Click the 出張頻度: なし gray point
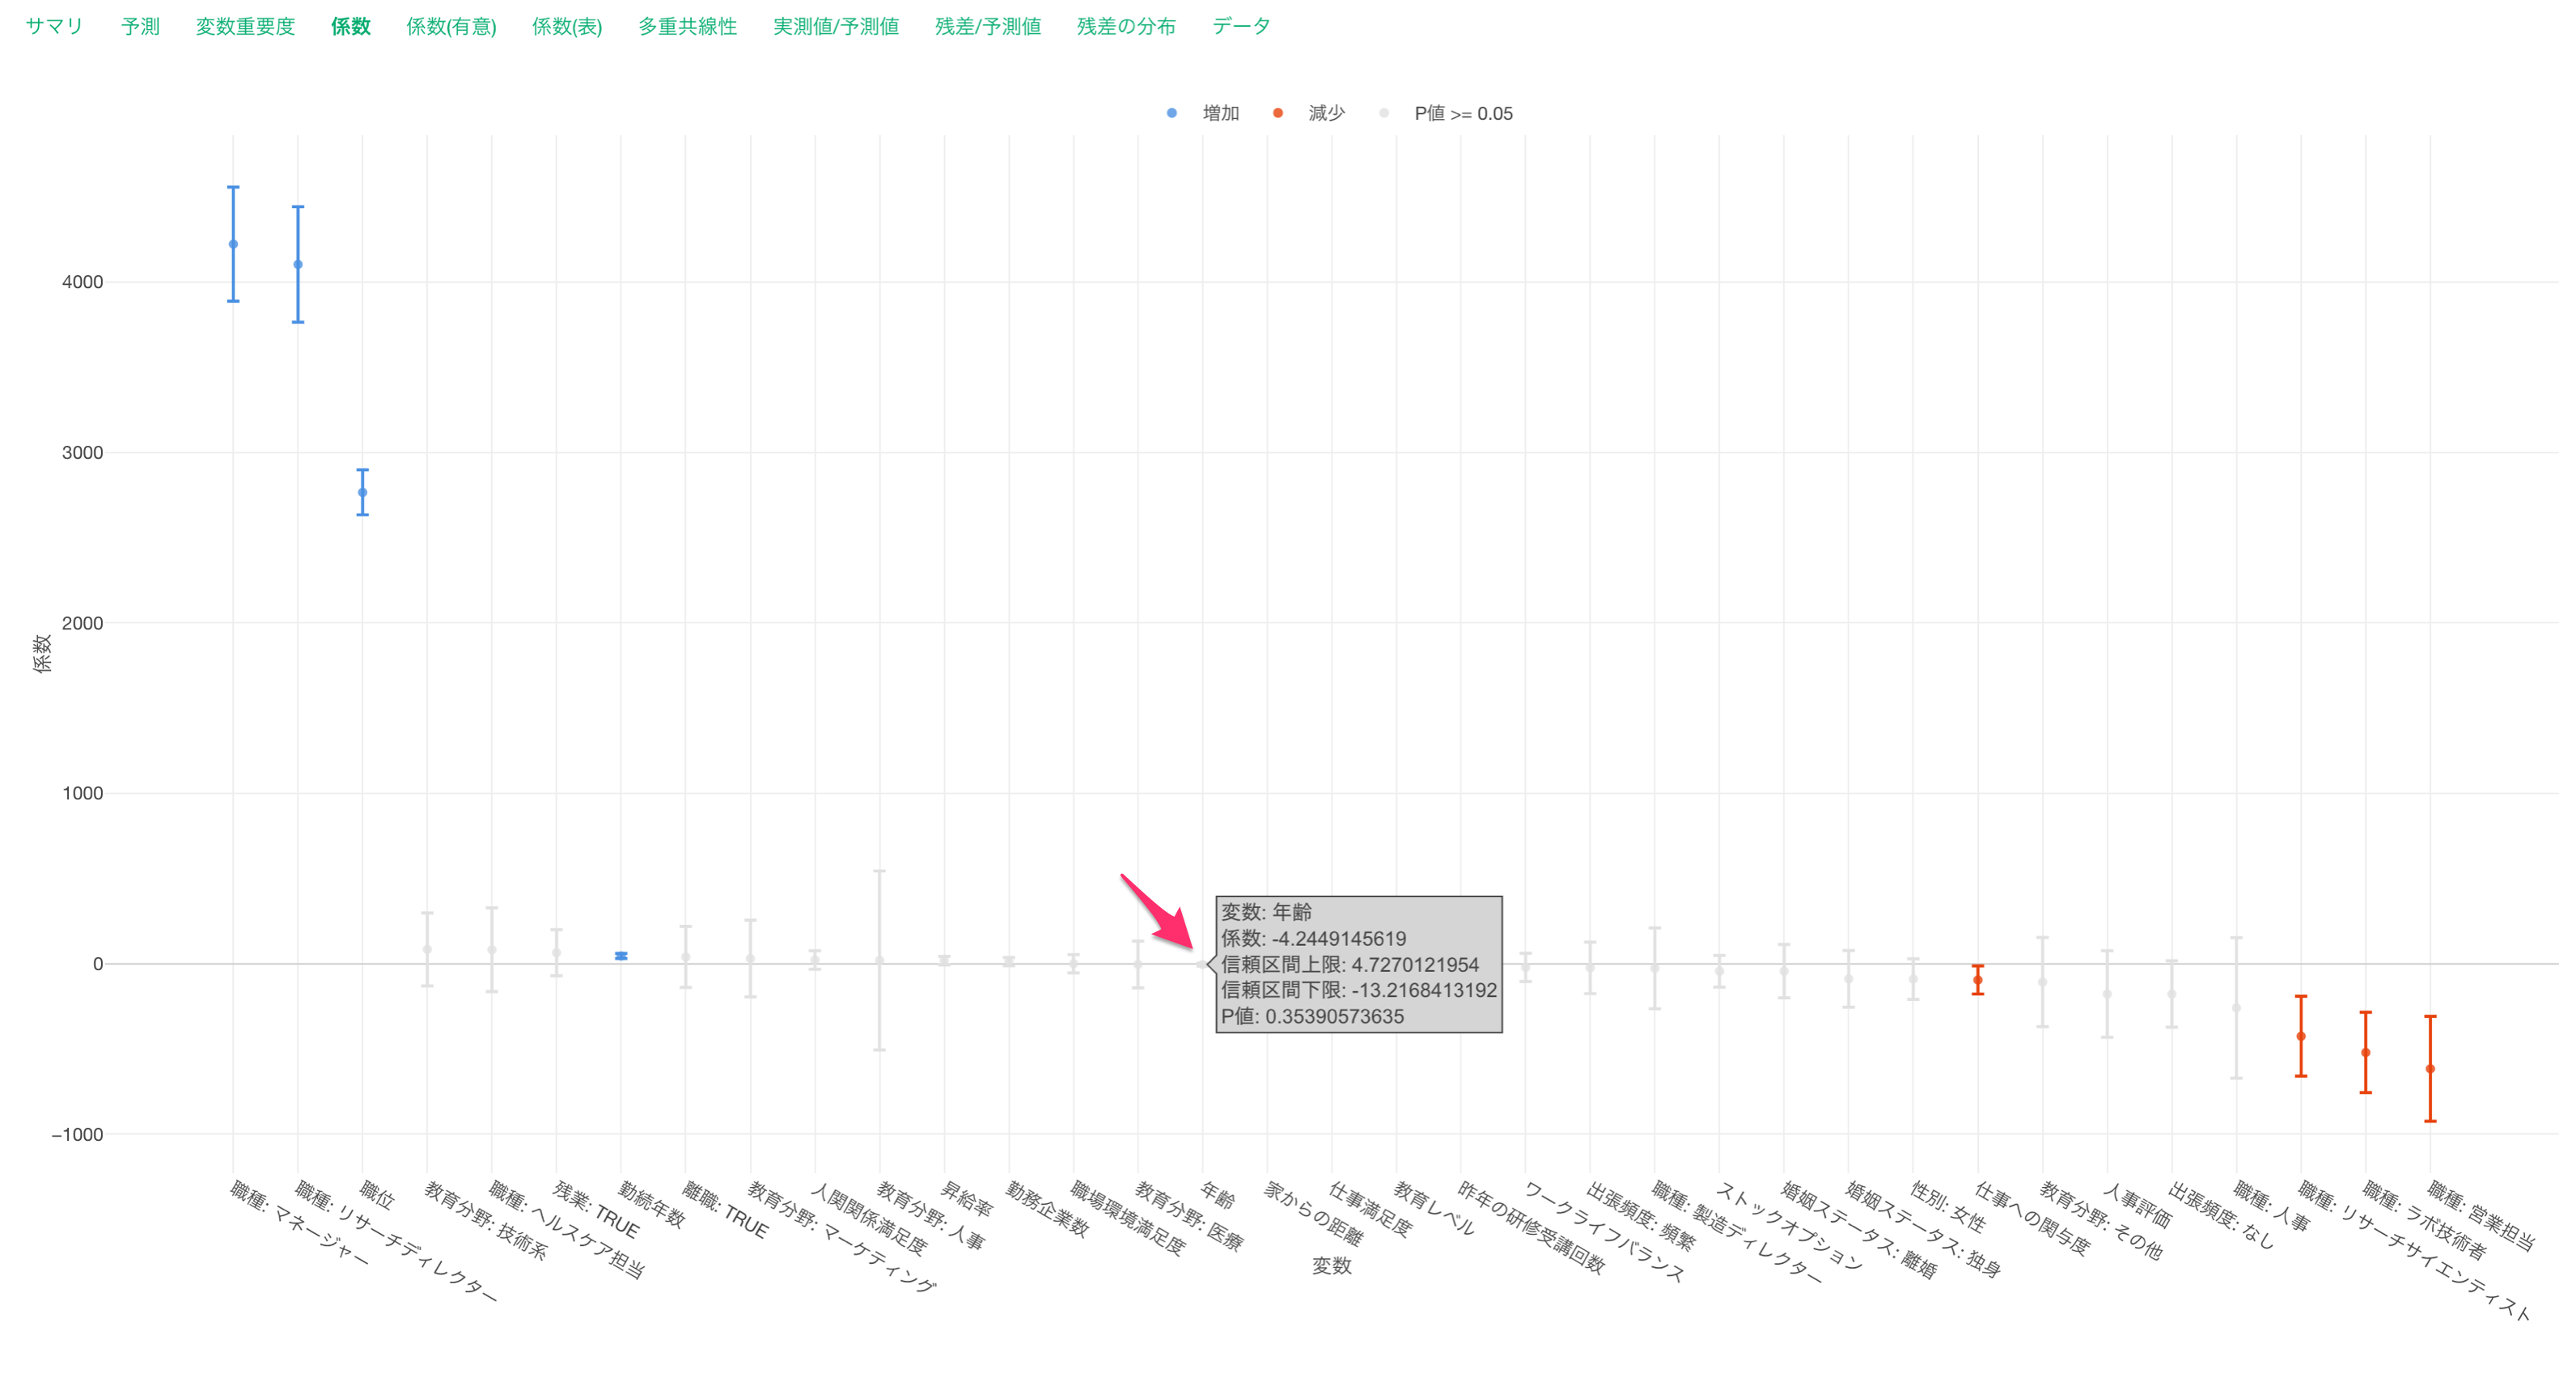The height and width of the screenshot is (1382, 2576). [2172, 994]
